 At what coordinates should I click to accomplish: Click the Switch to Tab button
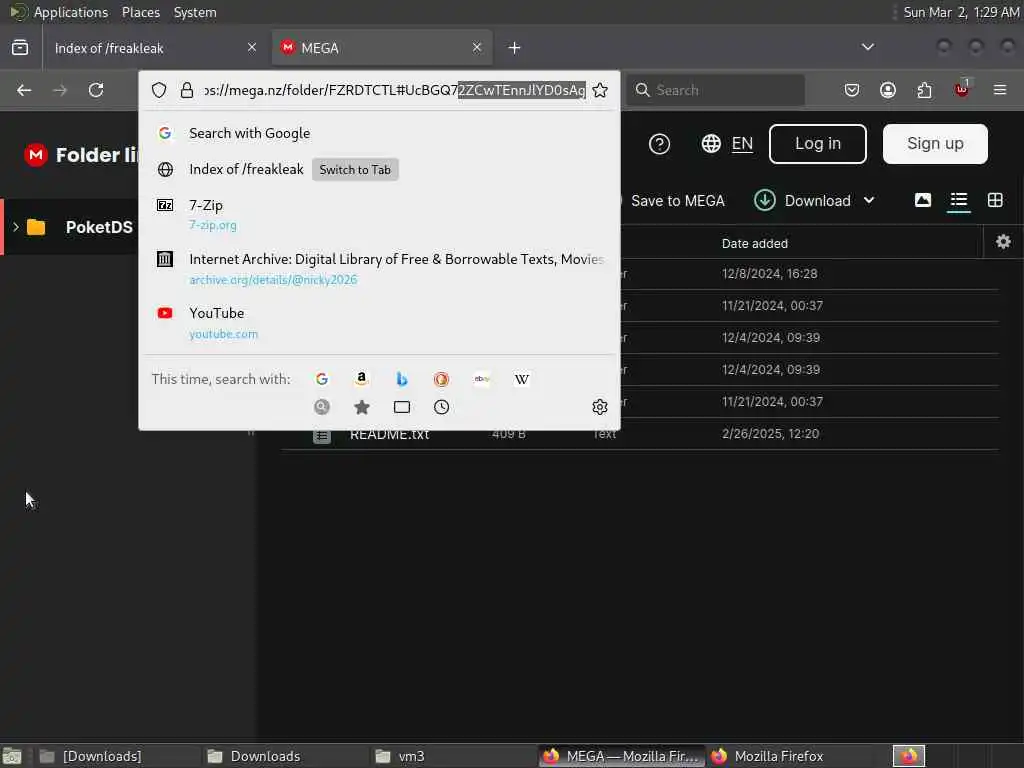[355, 170]
